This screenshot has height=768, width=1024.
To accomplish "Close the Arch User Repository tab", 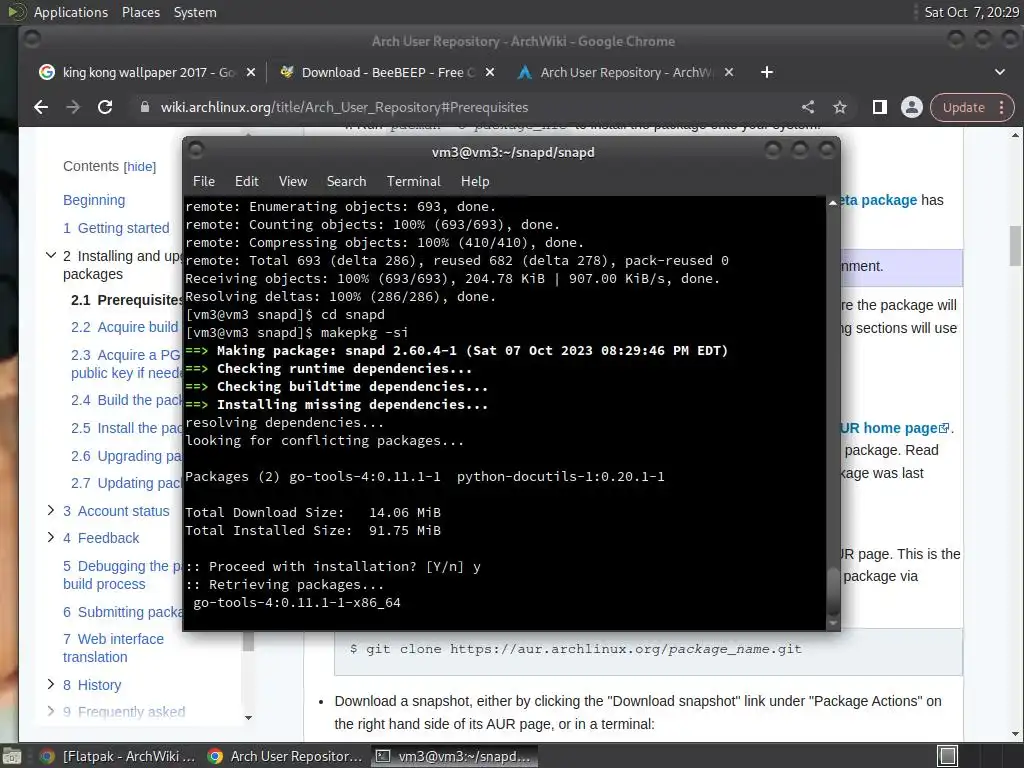I will click(x=729, y=72).
